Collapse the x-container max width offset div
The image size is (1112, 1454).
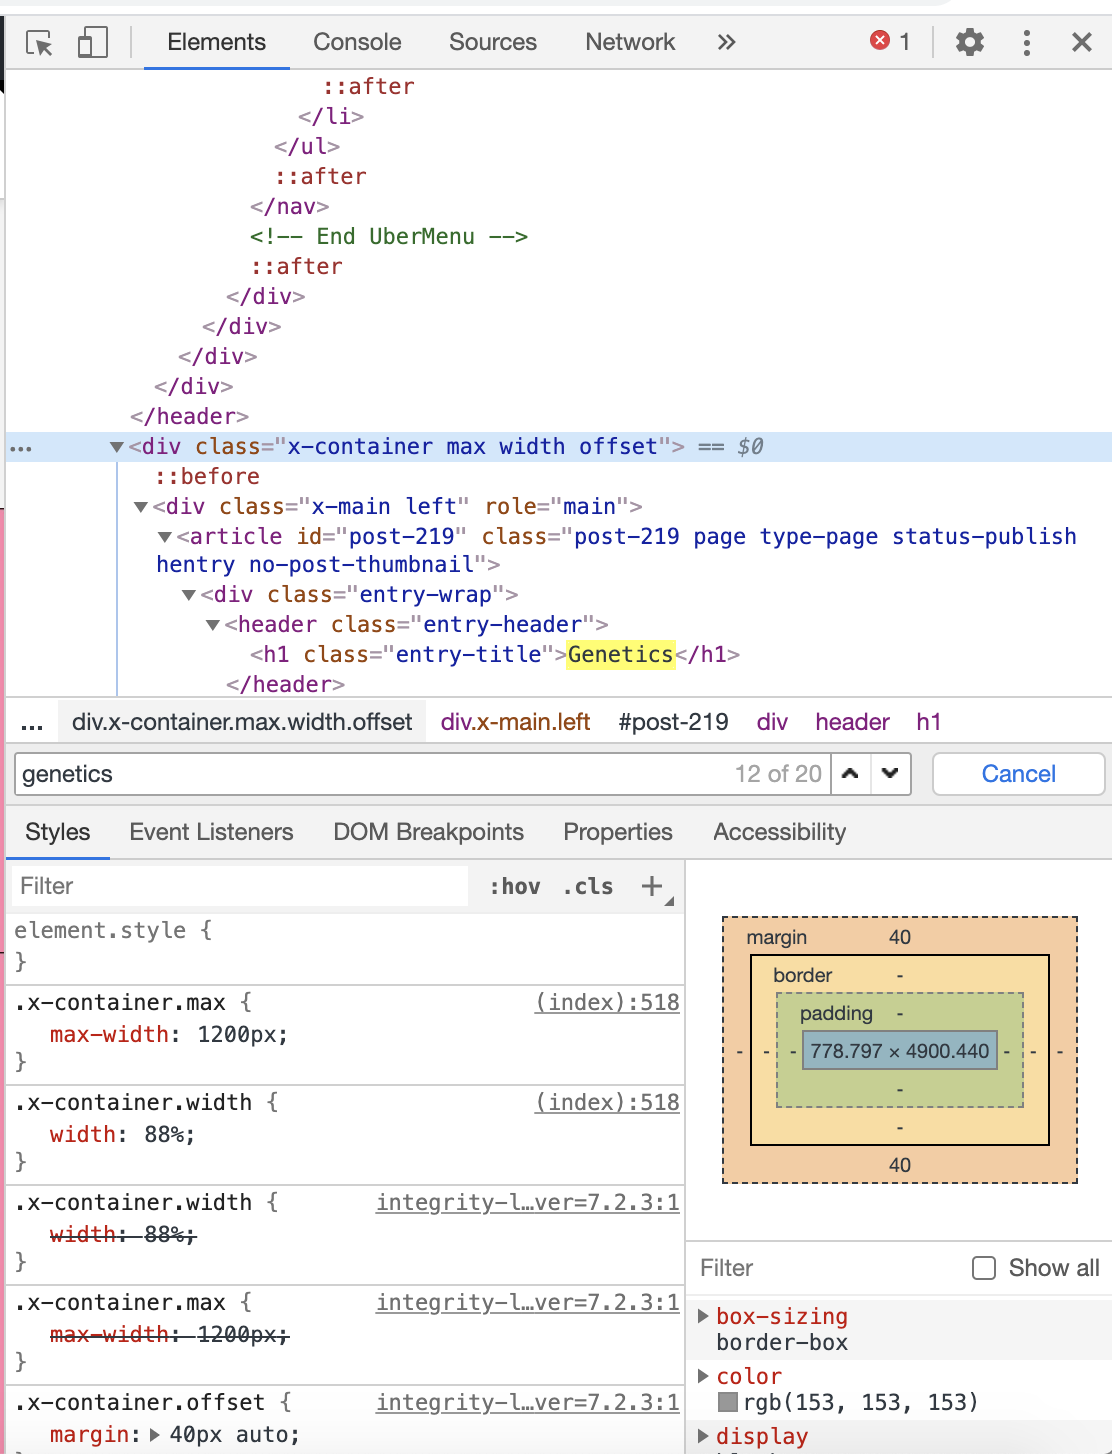tap(117, 447)
